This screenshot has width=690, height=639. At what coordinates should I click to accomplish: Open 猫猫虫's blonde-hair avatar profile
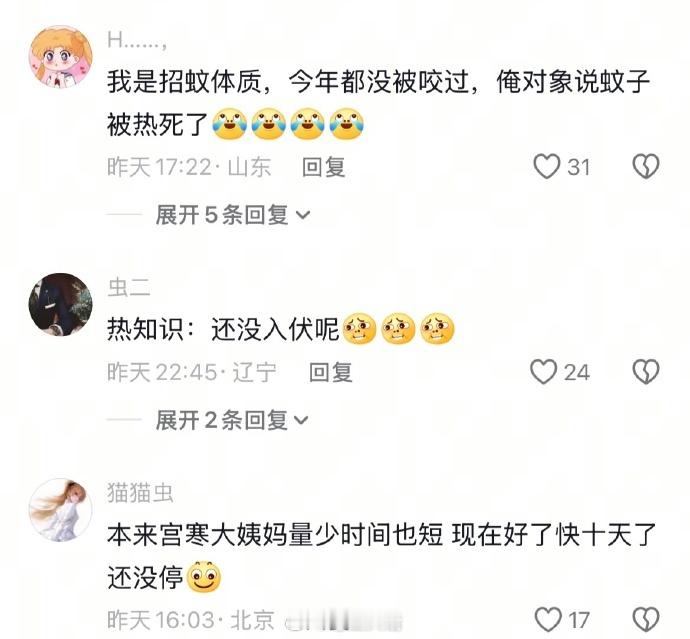point(61,510)
